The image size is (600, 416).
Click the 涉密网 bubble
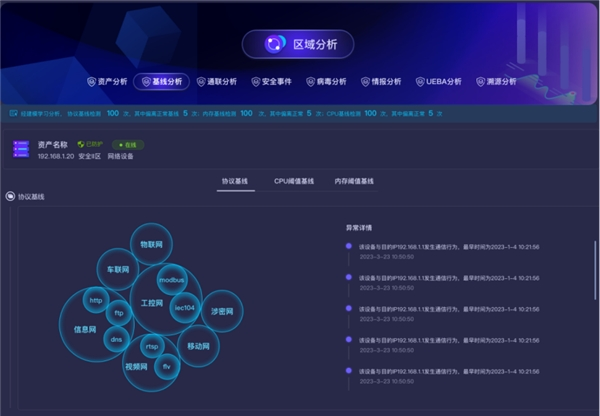221,311
